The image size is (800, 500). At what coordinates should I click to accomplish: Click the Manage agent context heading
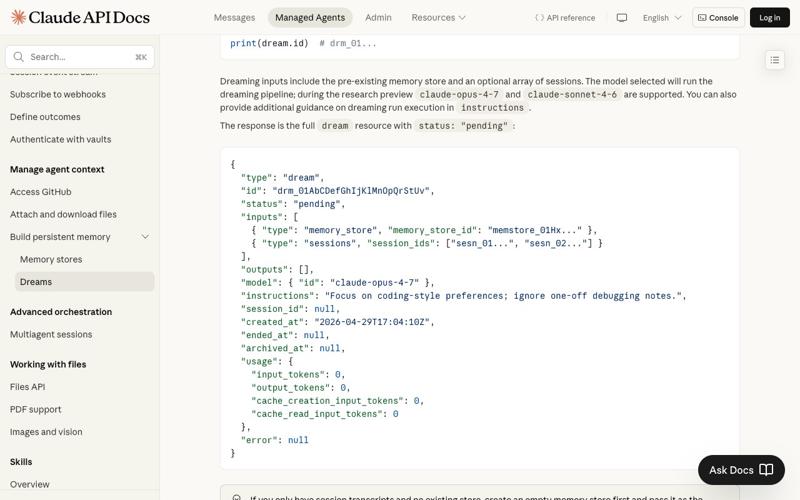click(x=57, y=169)
